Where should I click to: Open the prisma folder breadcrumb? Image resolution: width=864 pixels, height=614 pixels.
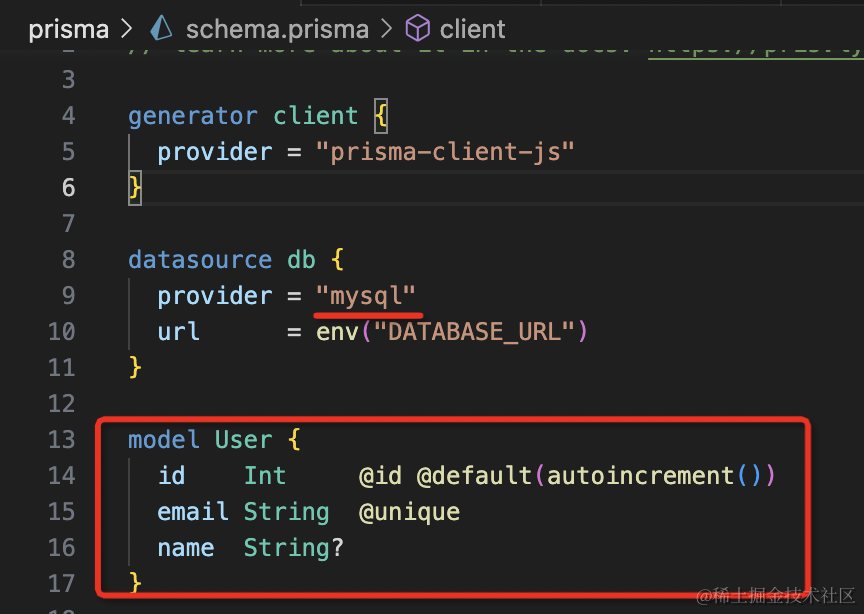[68, 29]
